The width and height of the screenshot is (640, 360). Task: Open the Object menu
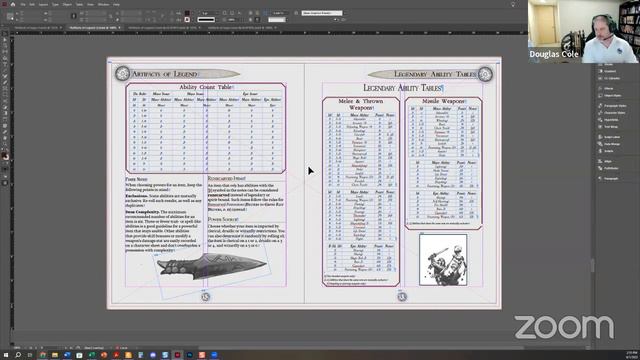click(x=67, y=4)
